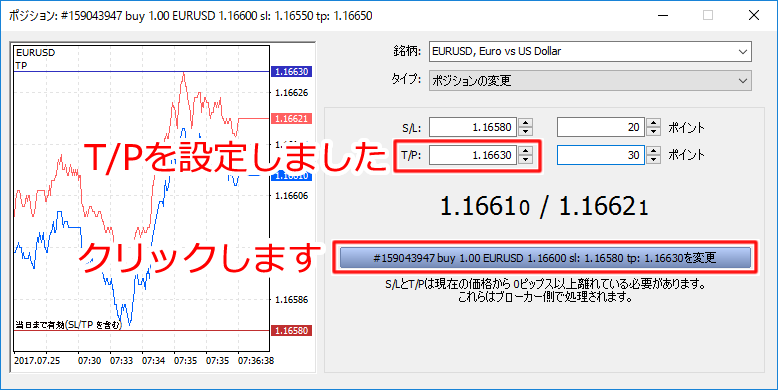Click the S/L price input field
The height and width of the screenshot is (390, 778).
pyautogui.click(x=473, y=127)
